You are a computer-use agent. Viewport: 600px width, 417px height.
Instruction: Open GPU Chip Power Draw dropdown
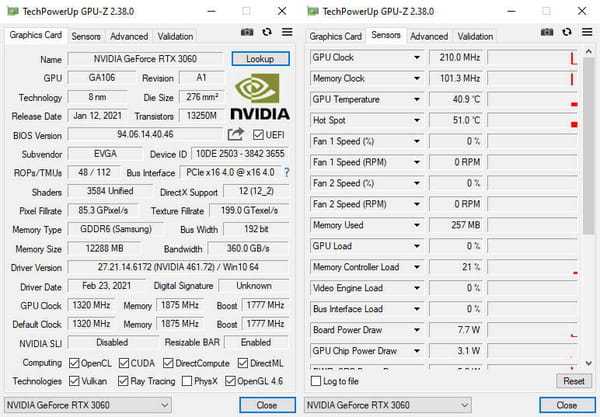(x=417, y=351)
